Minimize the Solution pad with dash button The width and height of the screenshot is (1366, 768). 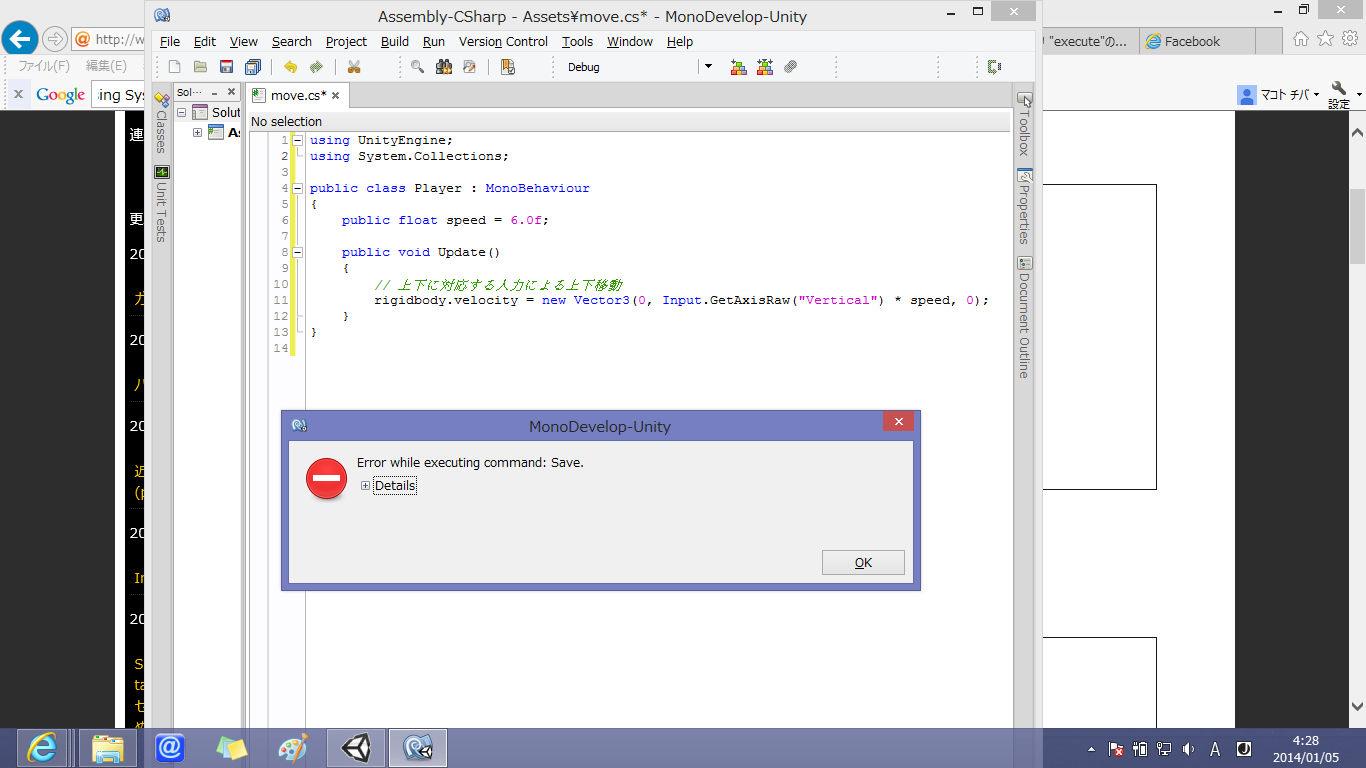[214, 92]
